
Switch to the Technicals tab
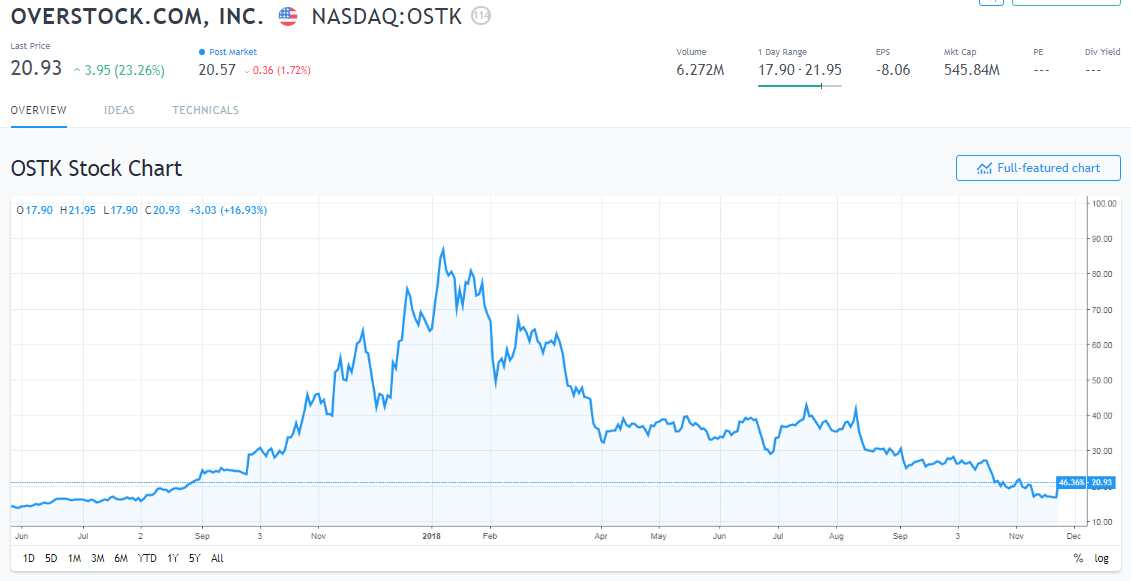tap(205, 110)
